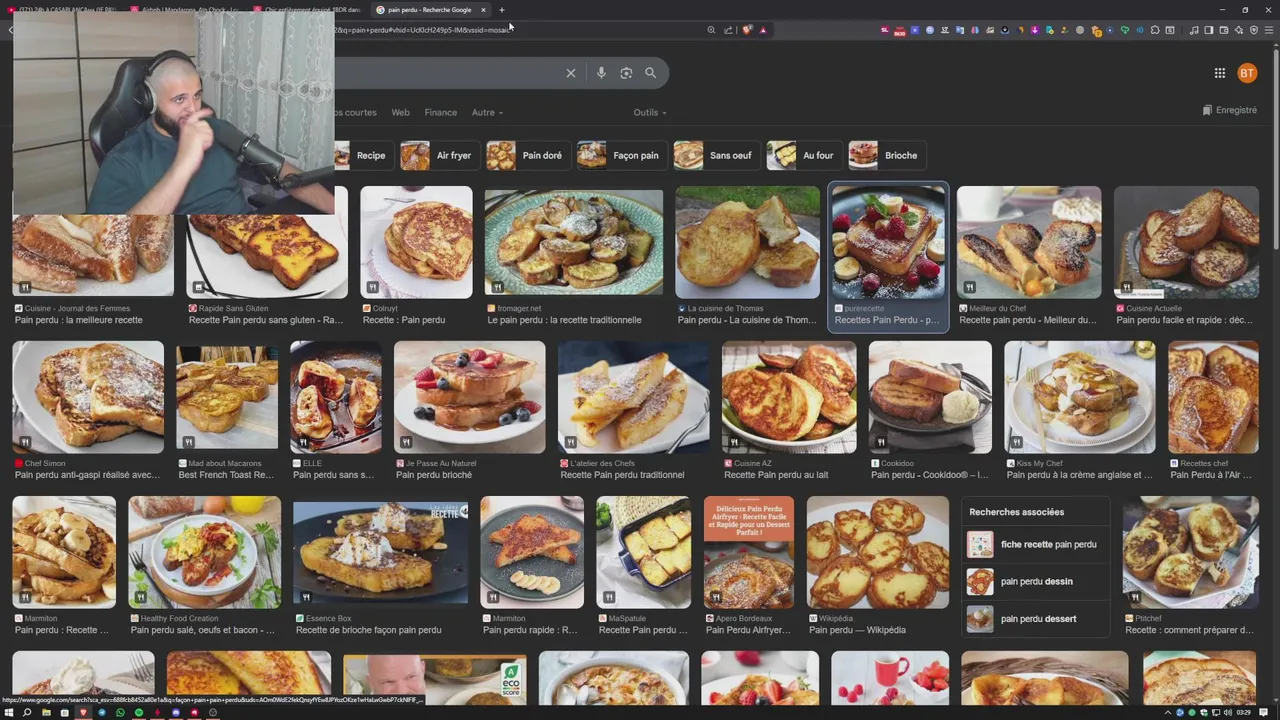Open the Brave Wallet icon
The height and width of the screenshot is (720, 1280).
coord(1224,30)
